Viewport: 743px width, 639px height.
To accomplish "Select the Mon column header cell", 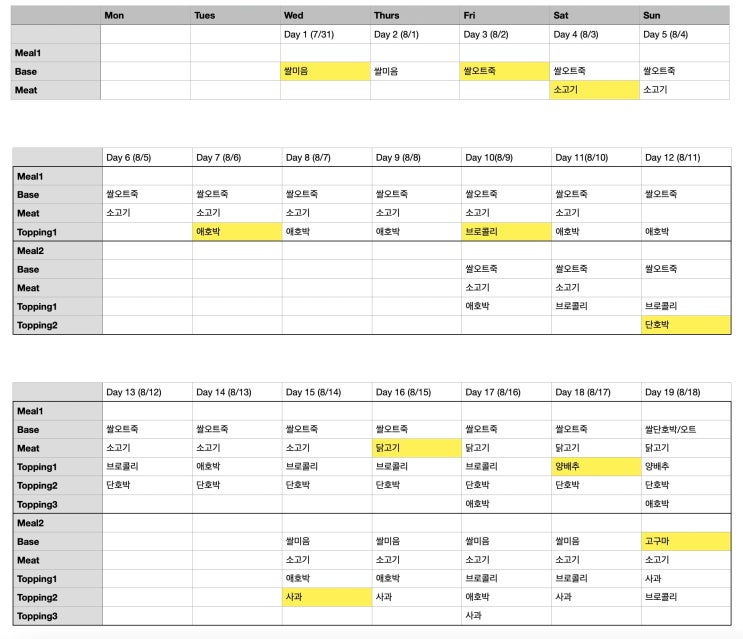I will point(145,15).
